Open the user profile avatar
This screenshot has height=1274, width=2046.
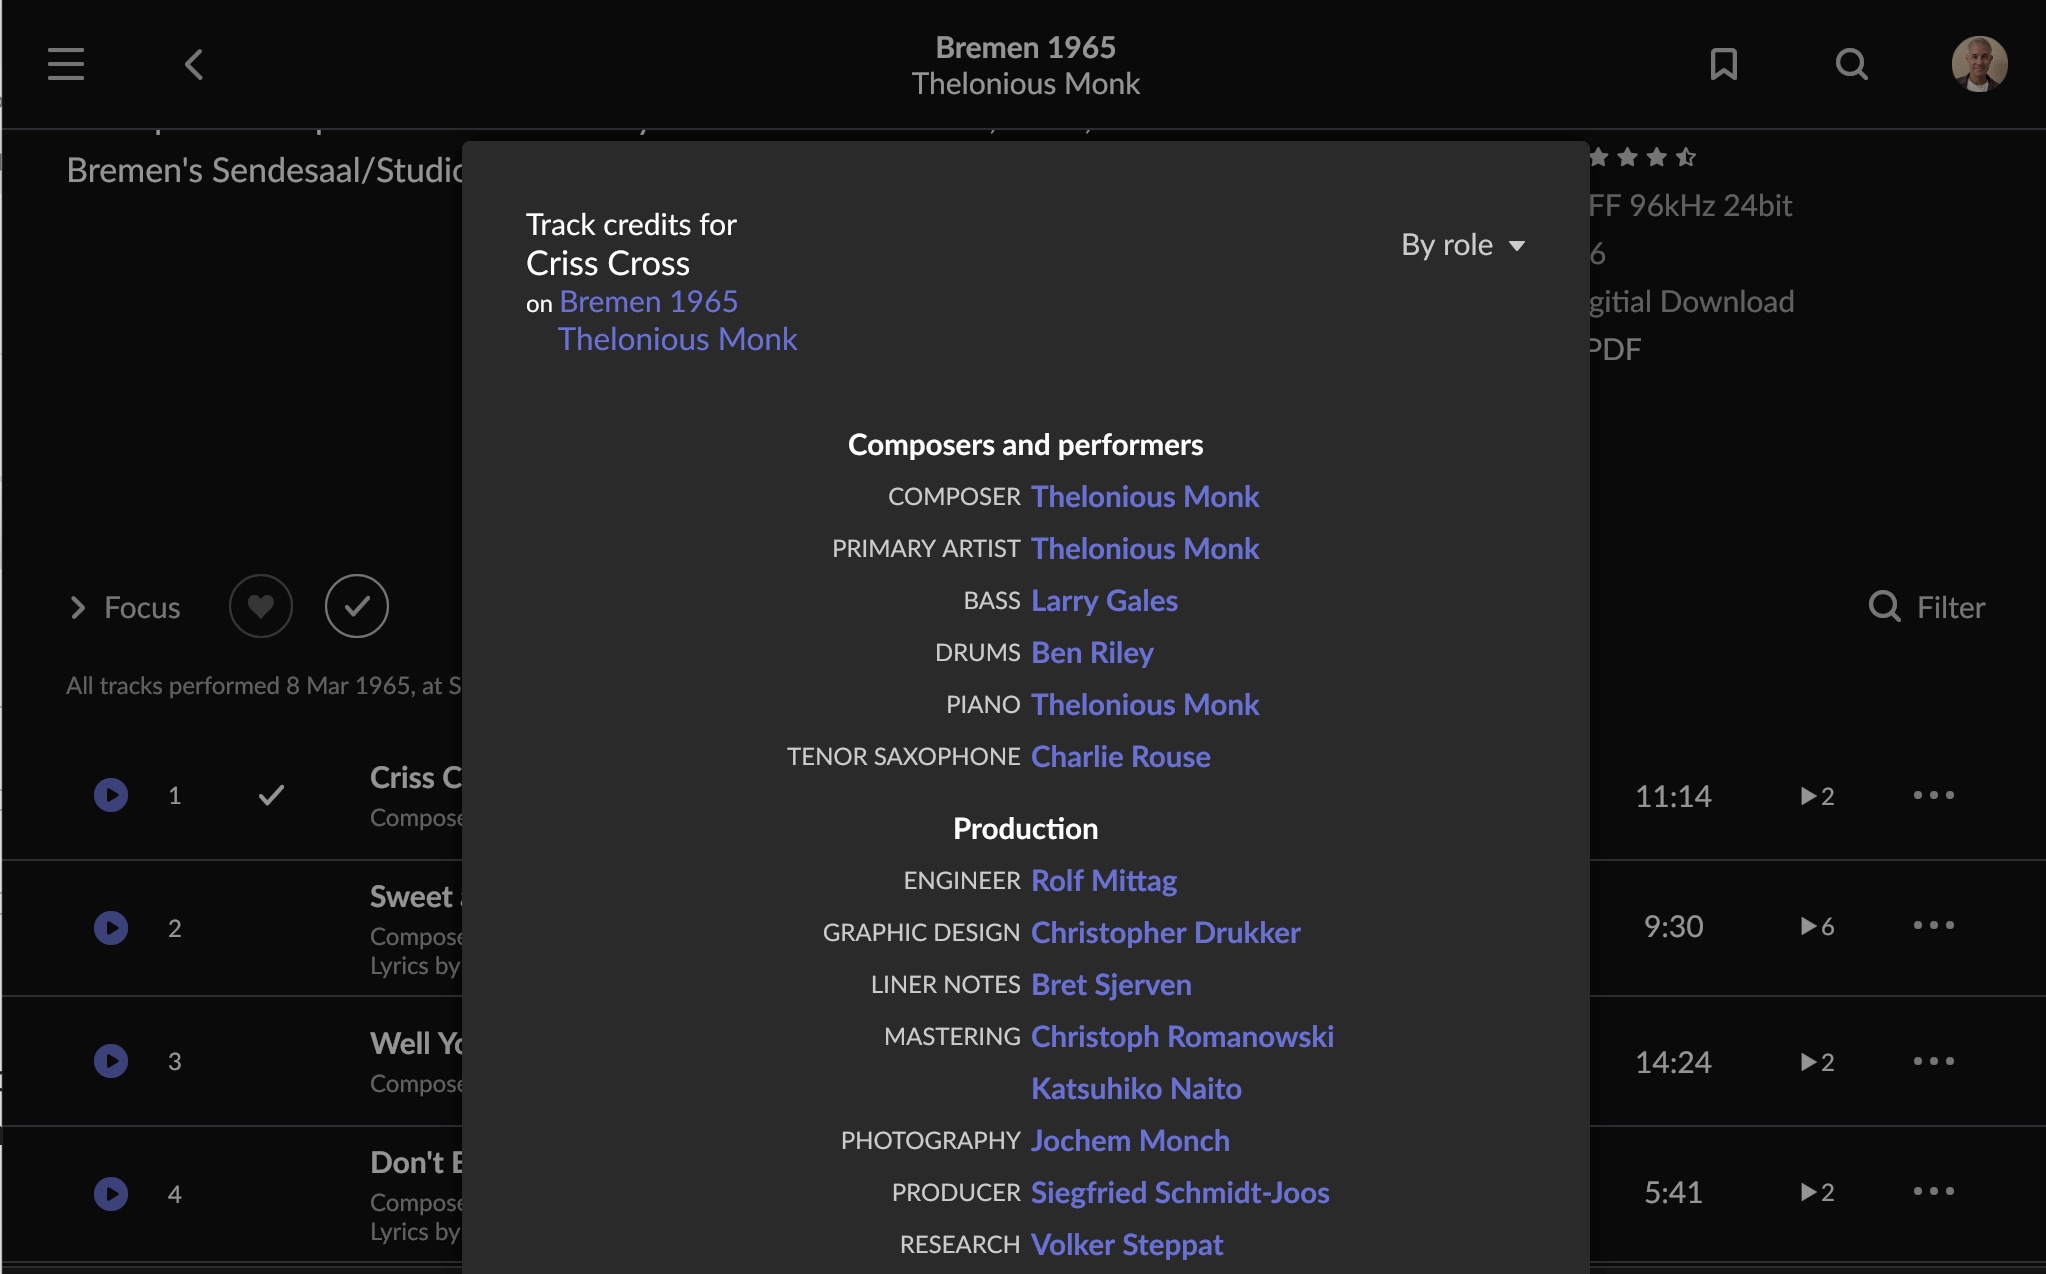pyautogui.click(x=1979, y=64)
